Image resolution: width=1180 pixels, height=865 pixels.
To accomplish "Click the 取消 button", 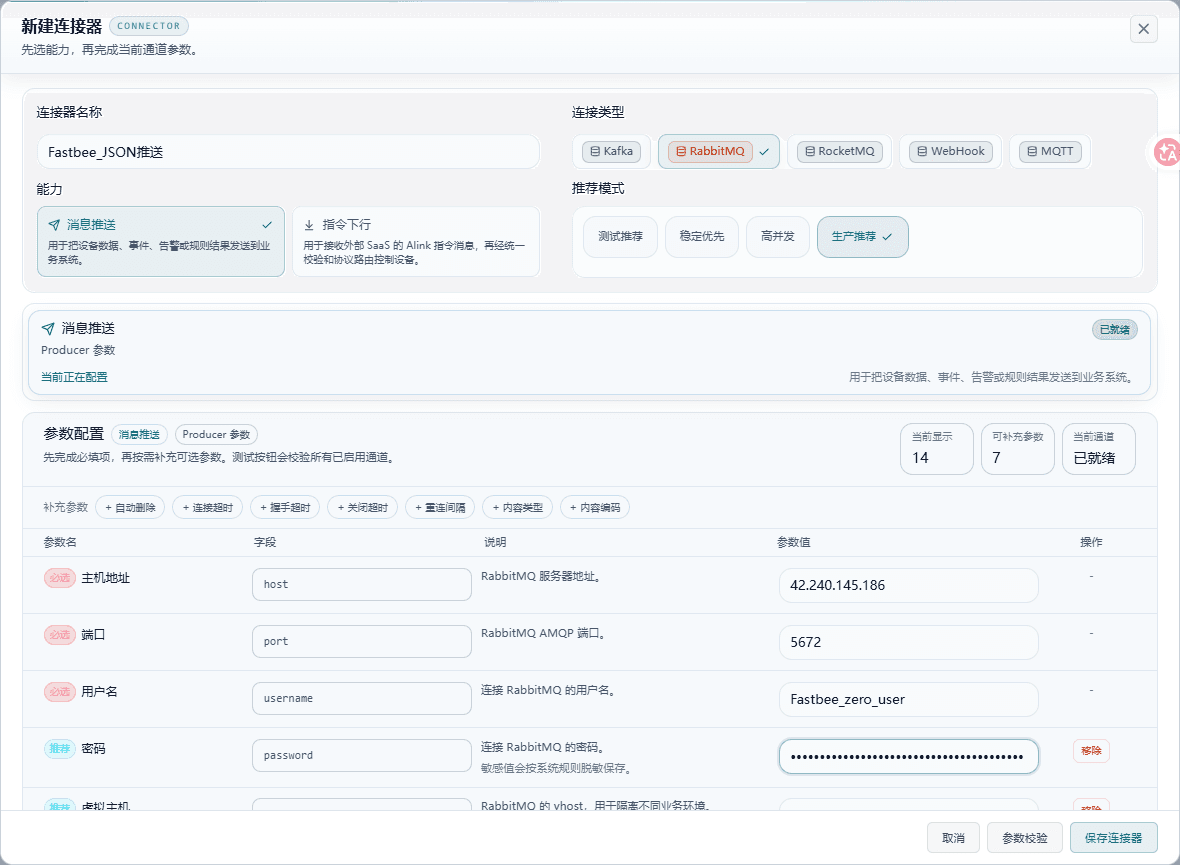I will coord(953,838).
